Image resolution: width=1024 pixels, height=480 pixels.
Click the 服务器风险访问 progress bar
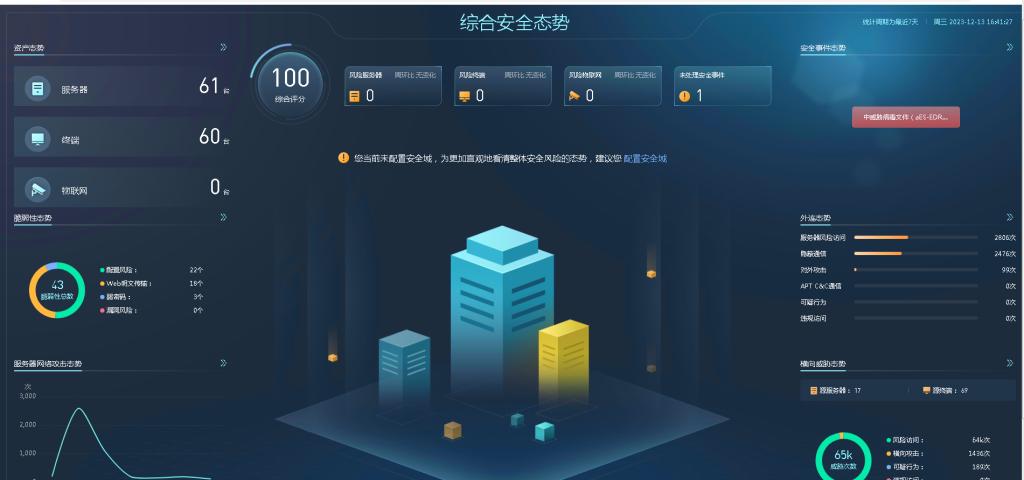pos(915,238)
